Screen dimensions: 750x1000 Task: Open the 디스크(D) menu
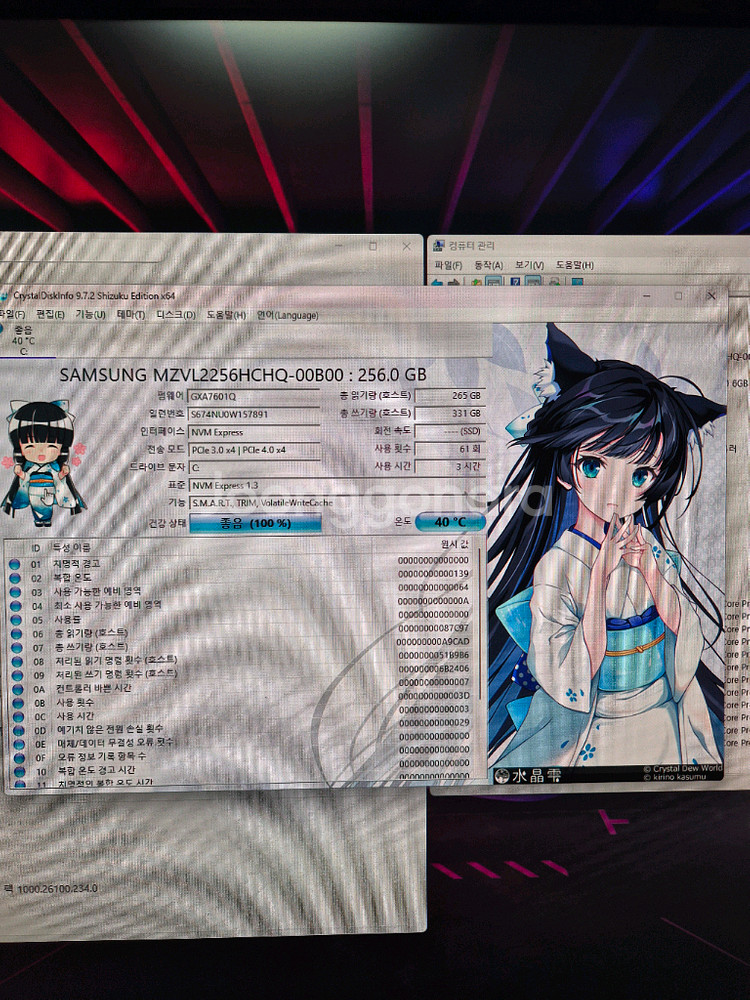(x=176, y=314)
